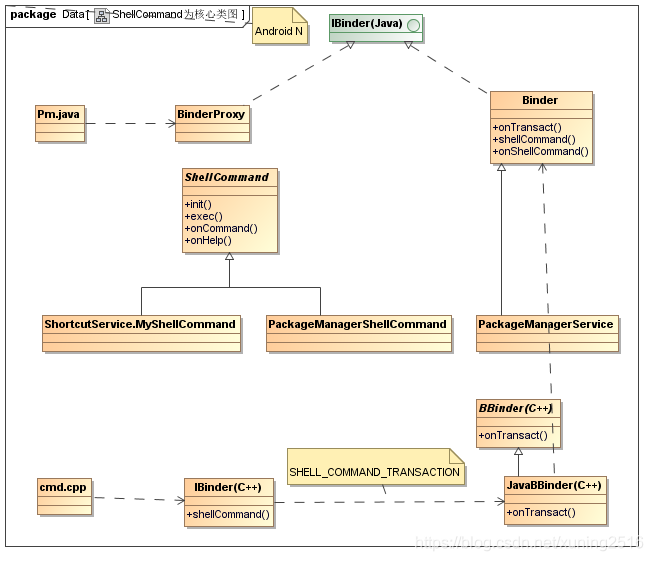Click the class diagram icon in the title tab
This screenshot has height=561, width=653.
click(x=101, y=16)
